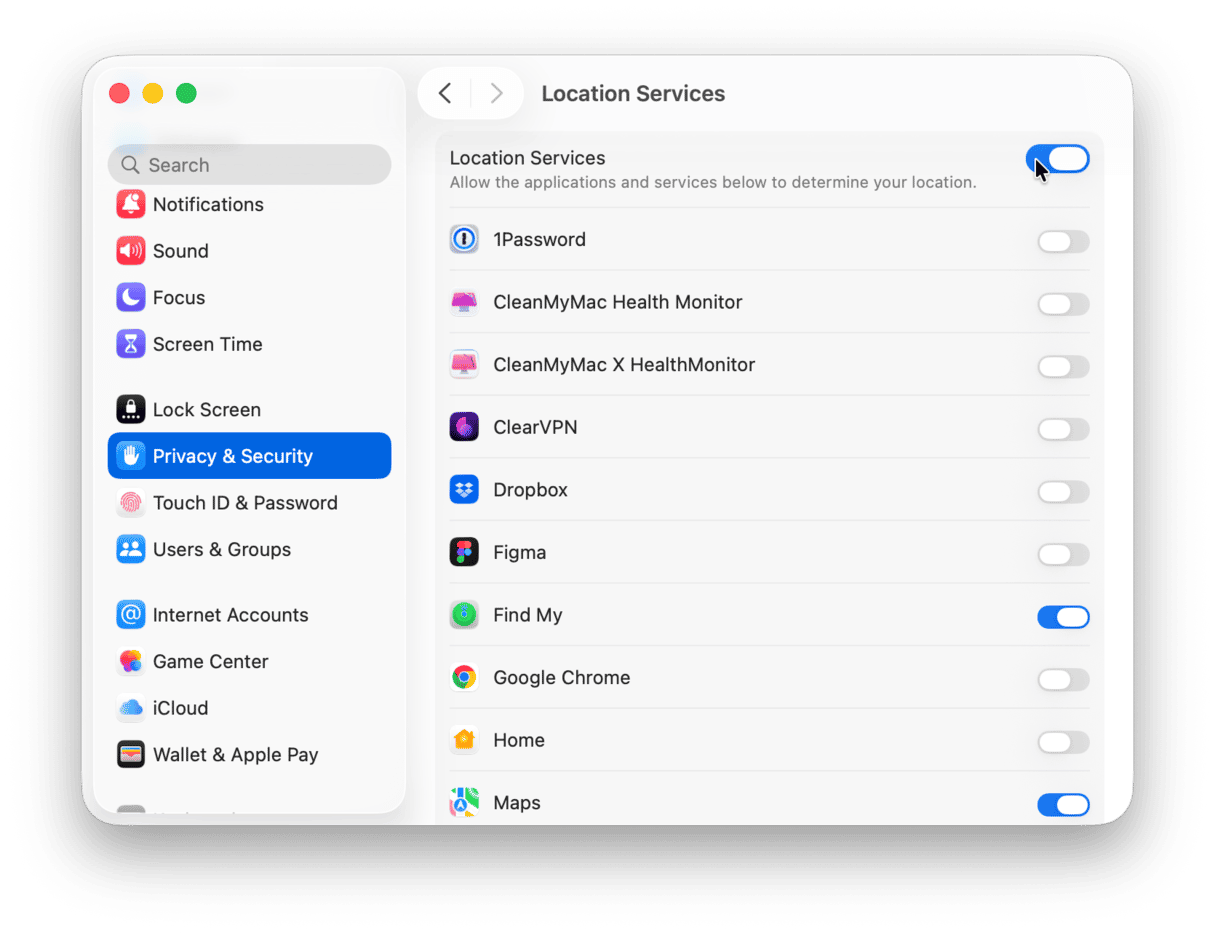Open Notifications settings pane

click(249, 204)
